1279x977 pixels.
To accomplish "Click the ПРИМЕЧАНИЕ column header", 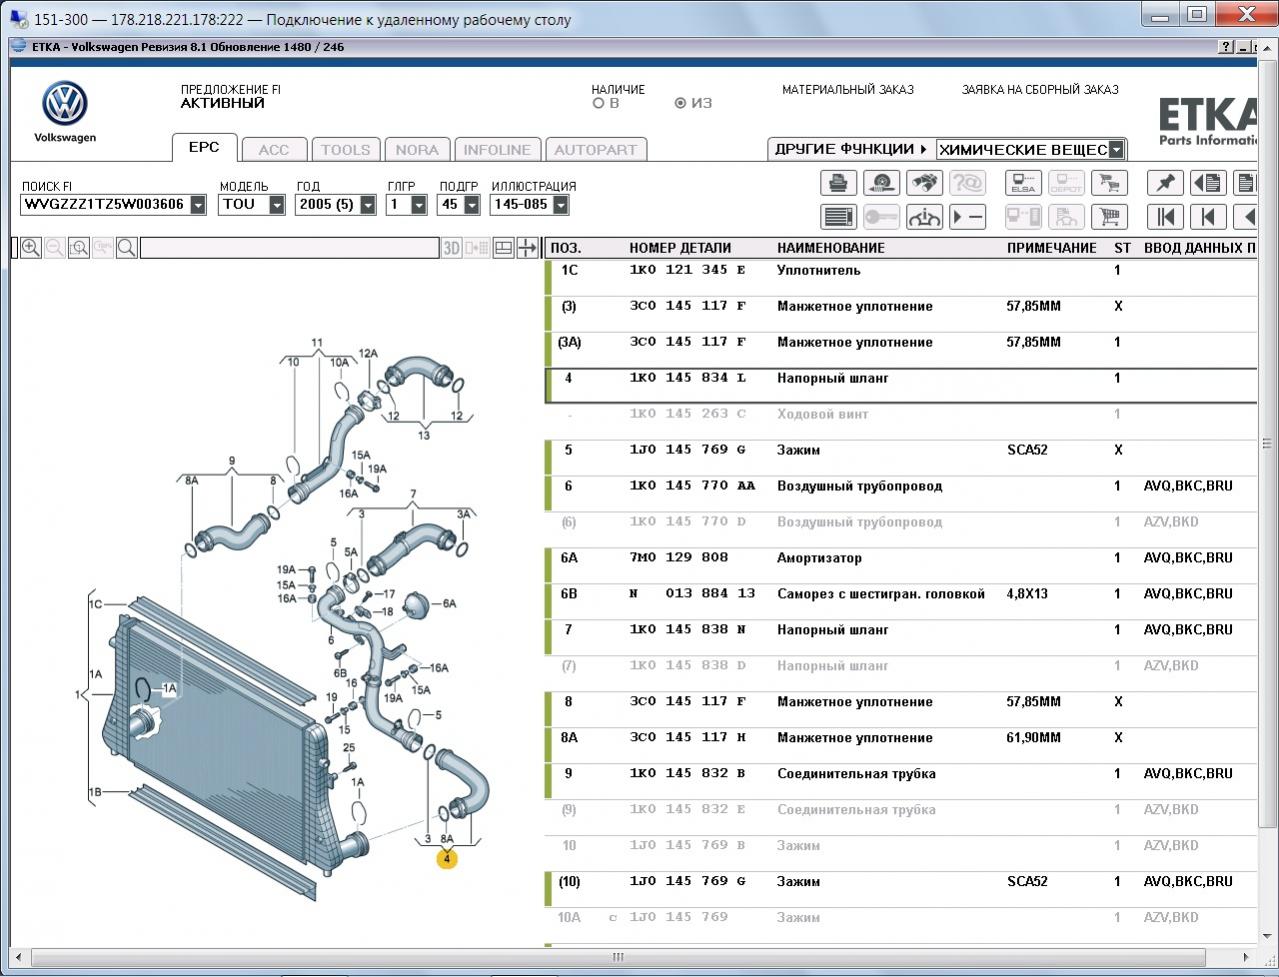I will click(x=1052, y=248).
